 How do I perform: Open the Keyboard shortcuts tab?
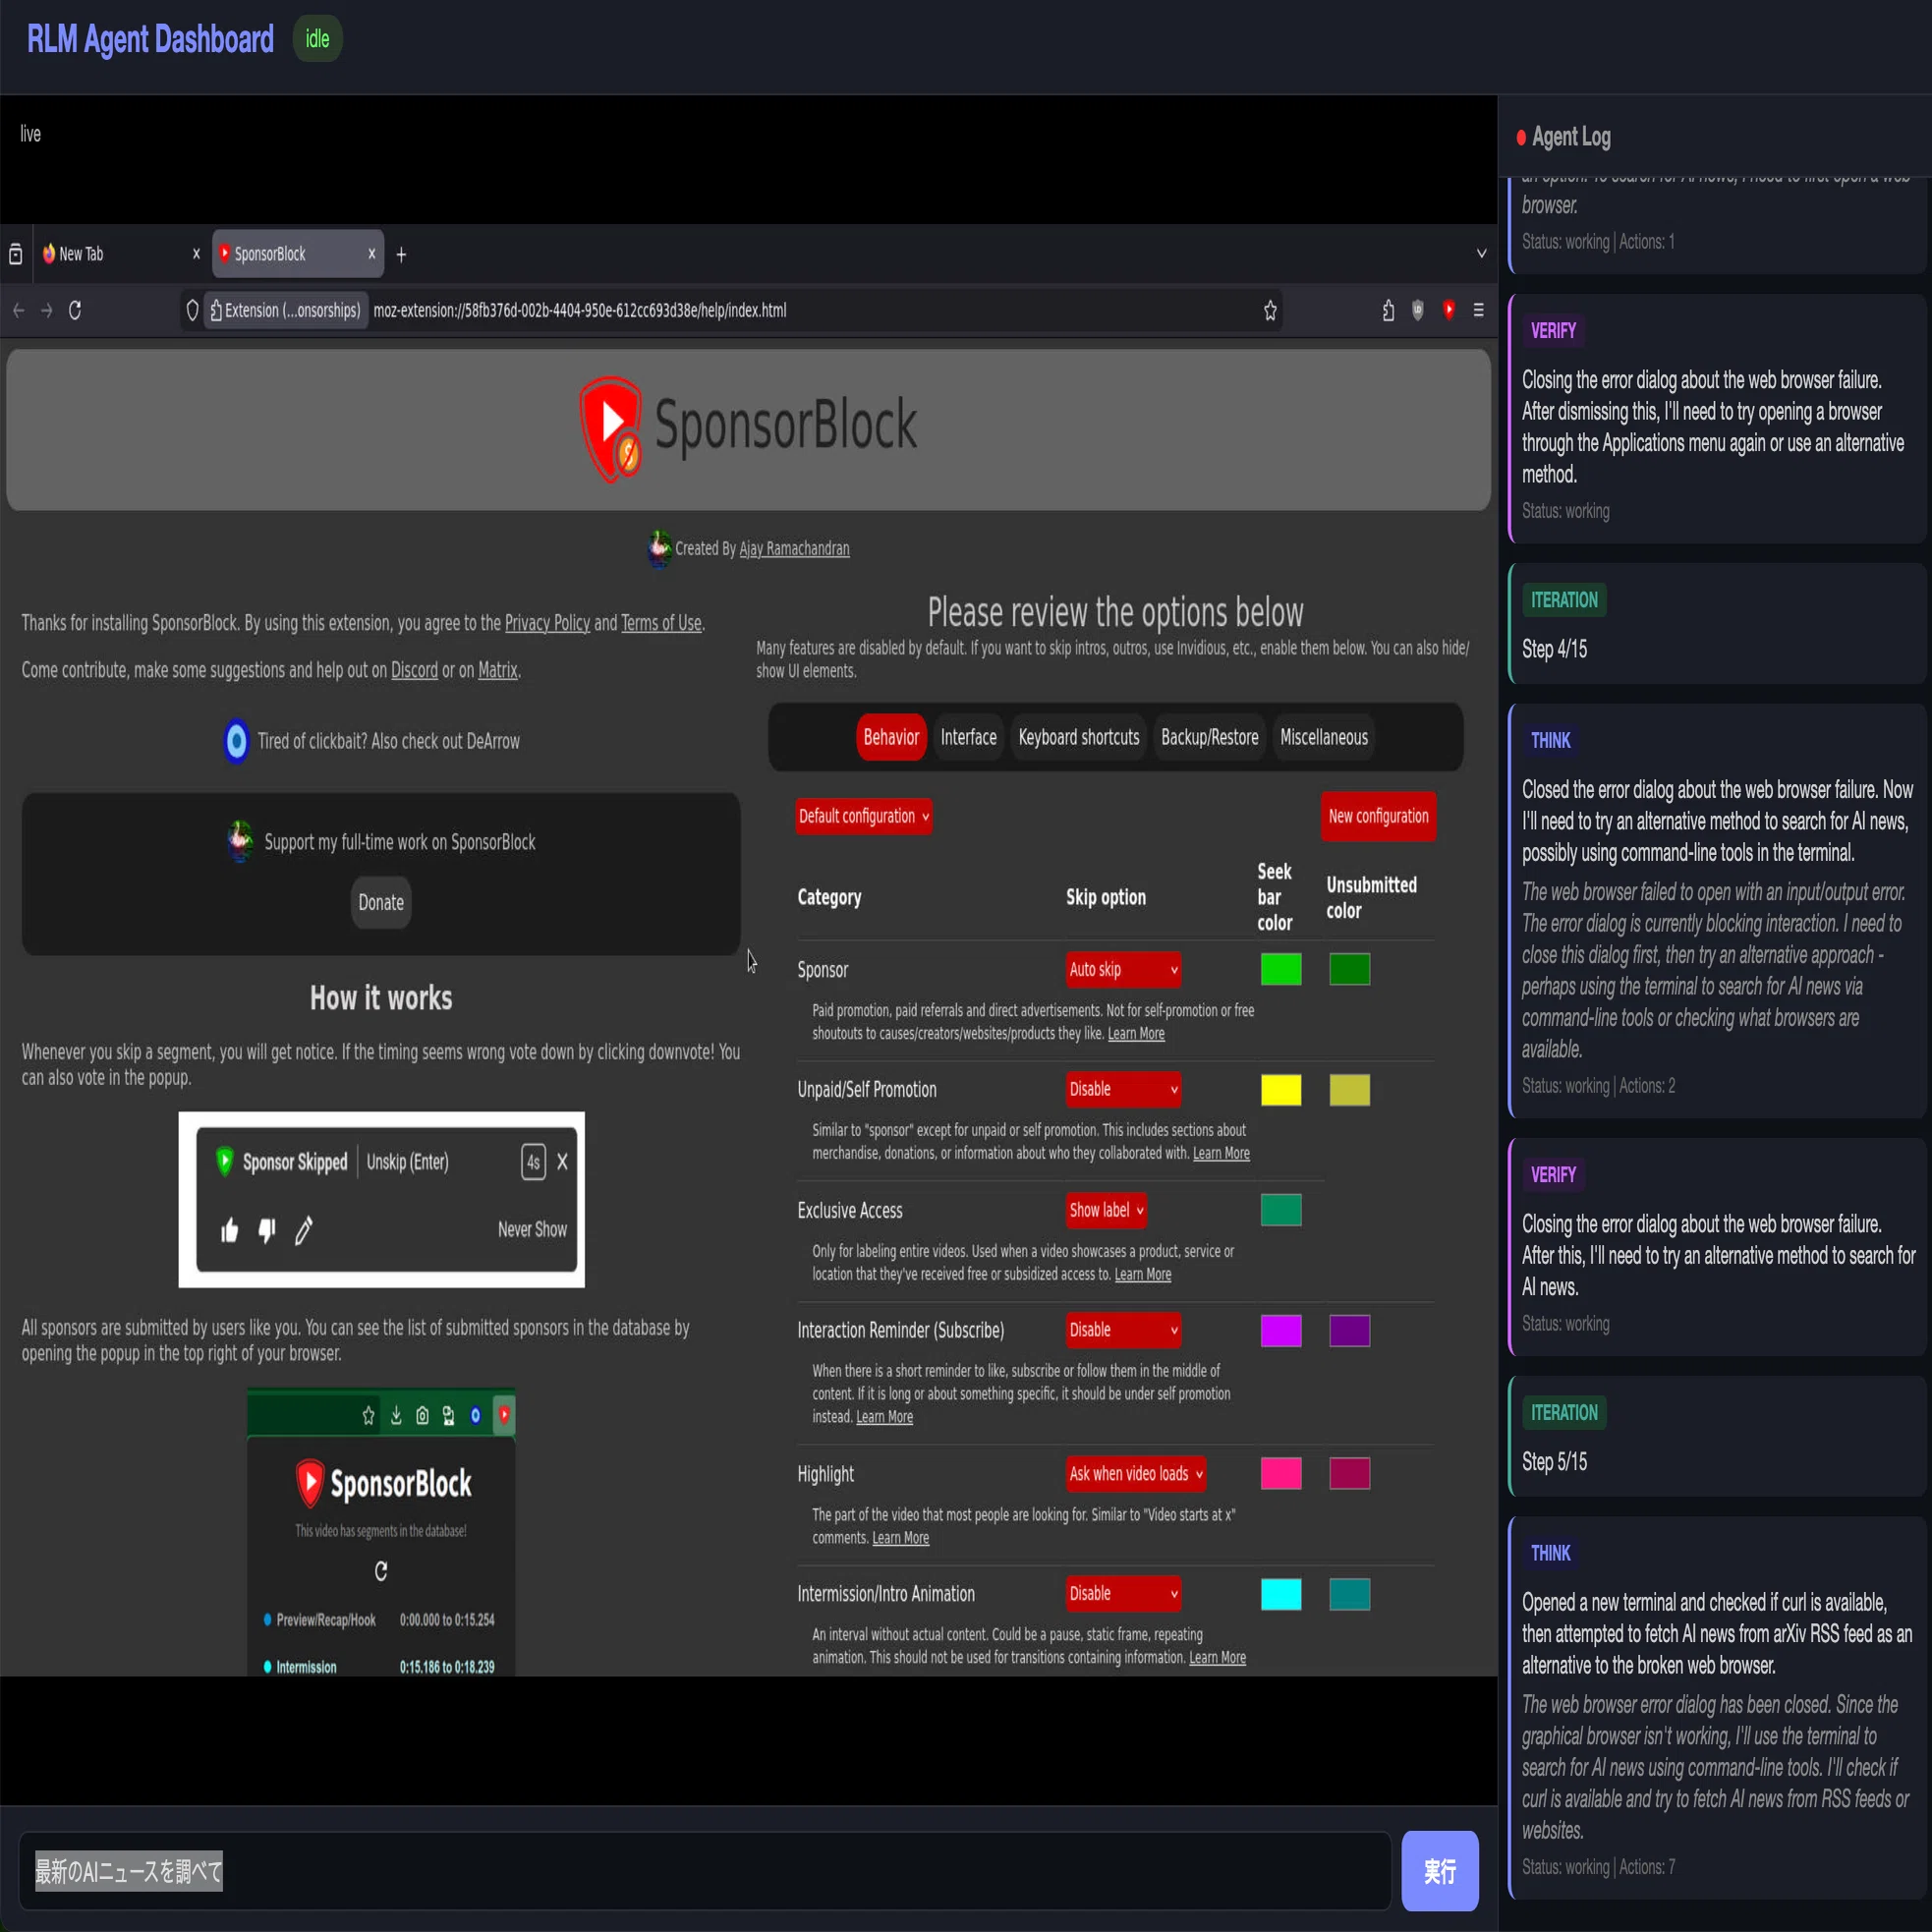1078,737
